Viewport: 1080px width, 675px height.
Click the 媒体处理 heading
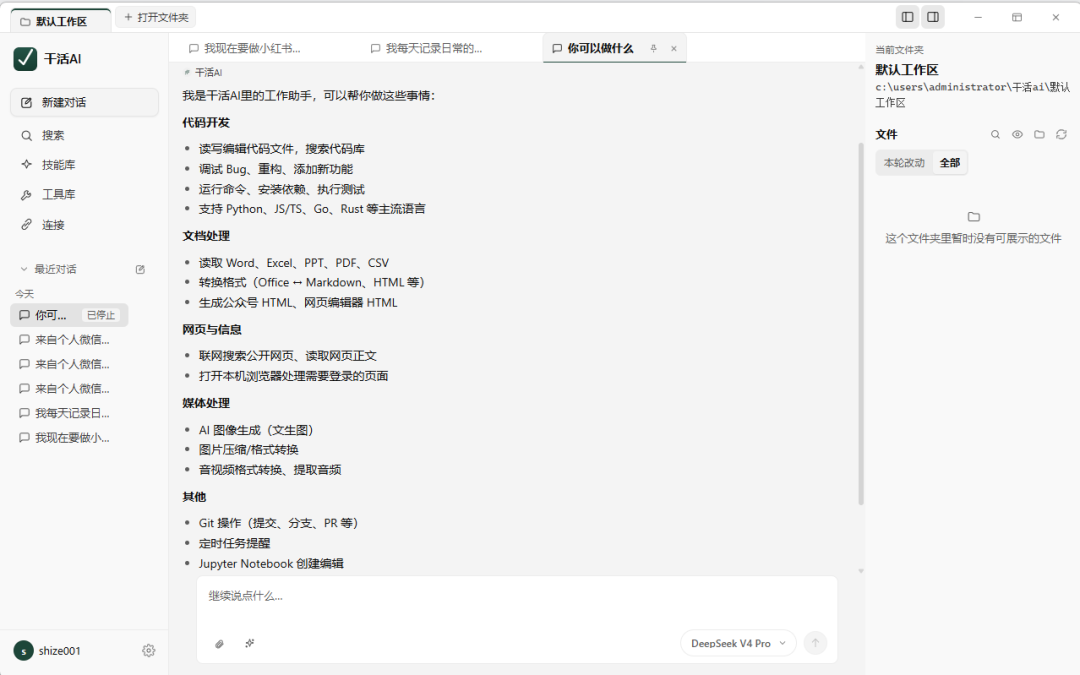tap(206, 404)
